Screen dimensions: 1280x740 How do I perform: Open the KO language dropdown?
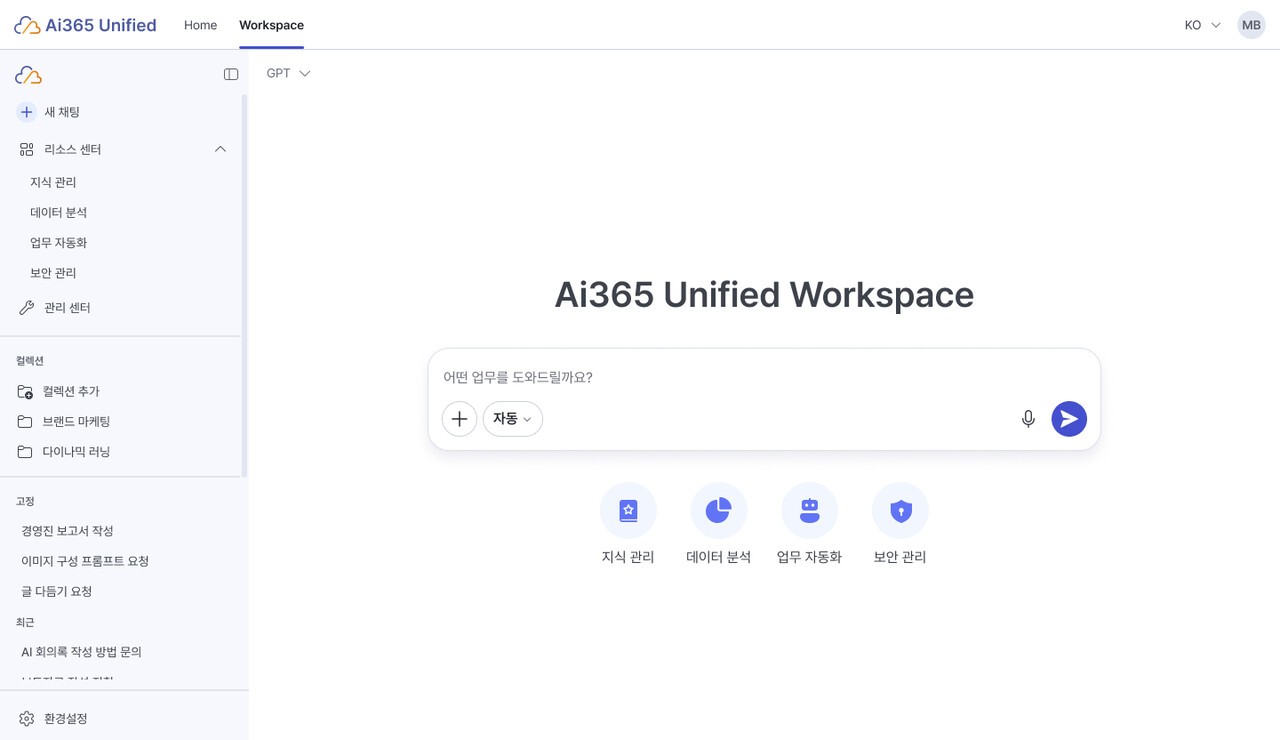(1203, 25)
